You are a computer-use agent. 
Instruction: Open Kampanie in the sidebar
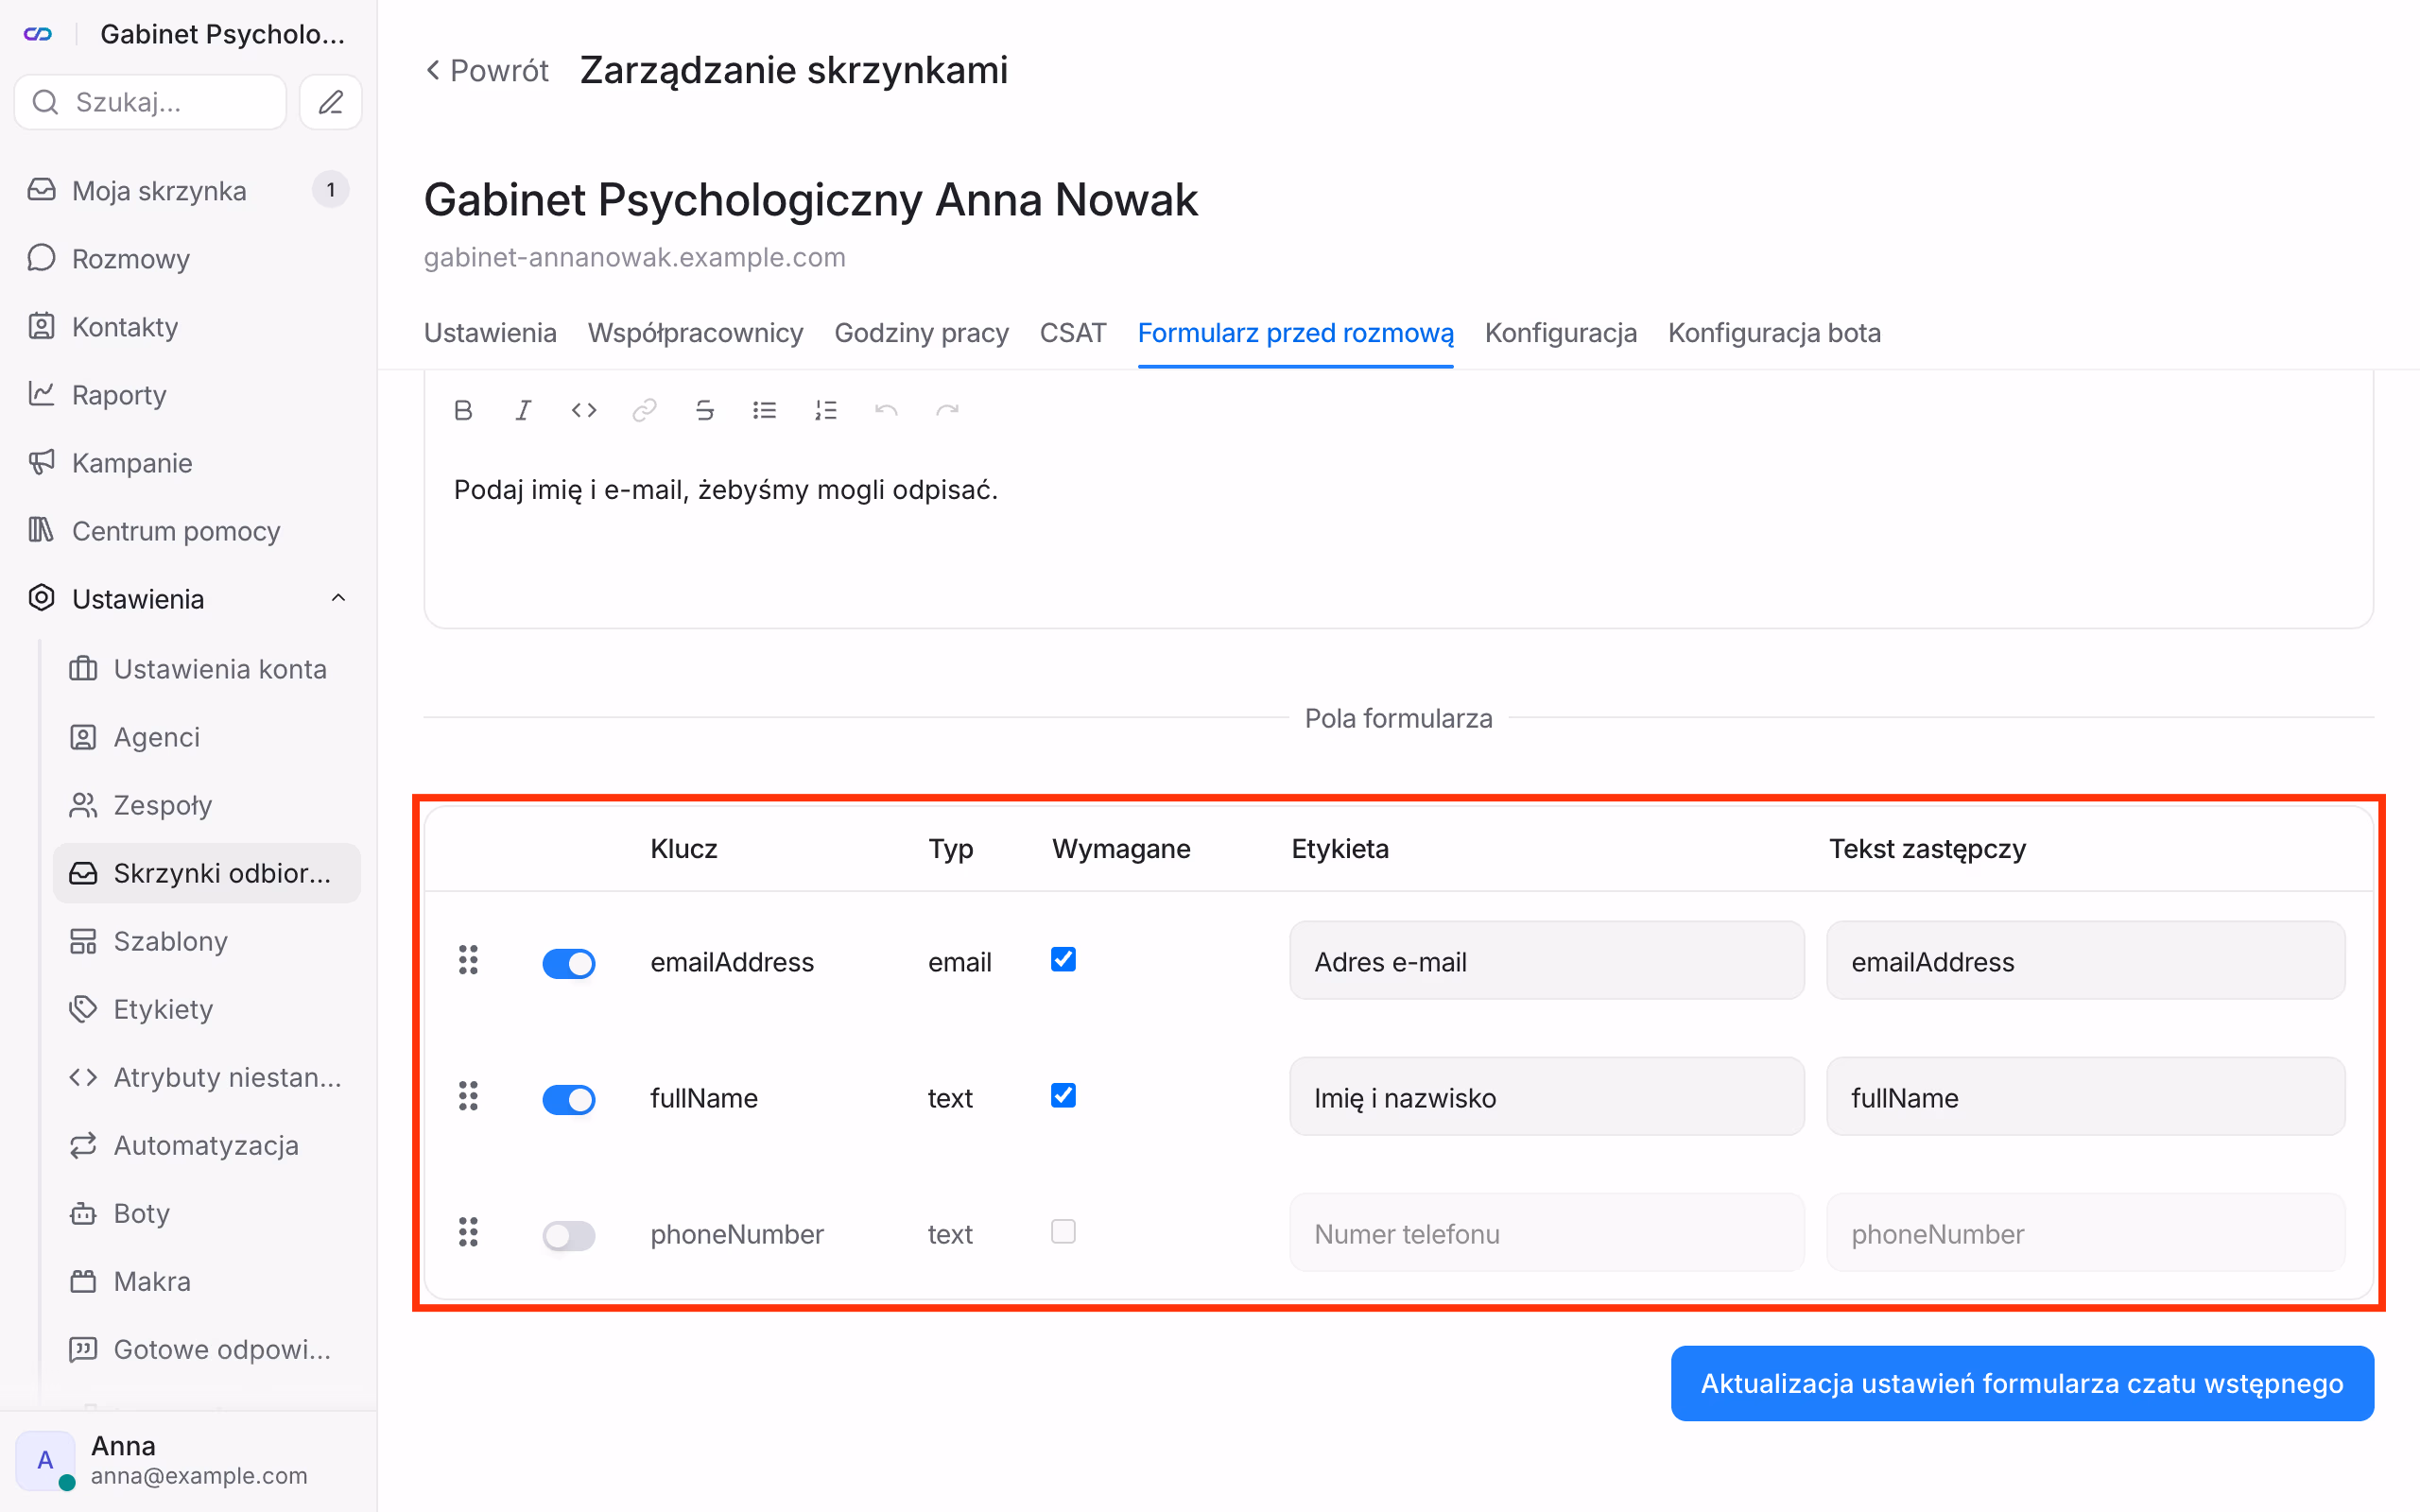(188, 462)
